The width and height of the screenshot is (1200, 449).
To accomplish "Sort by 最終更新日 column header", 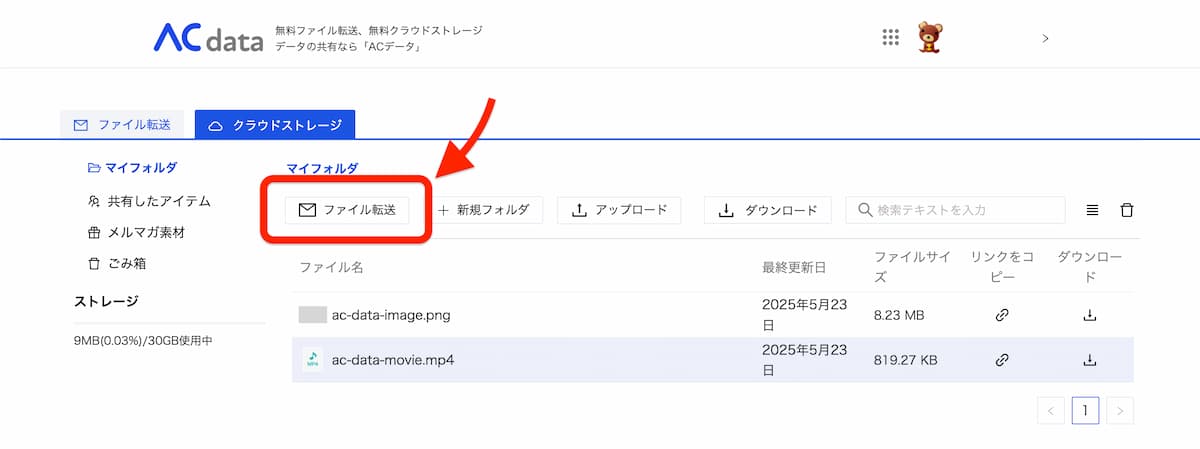I will (x=794, y=267).
